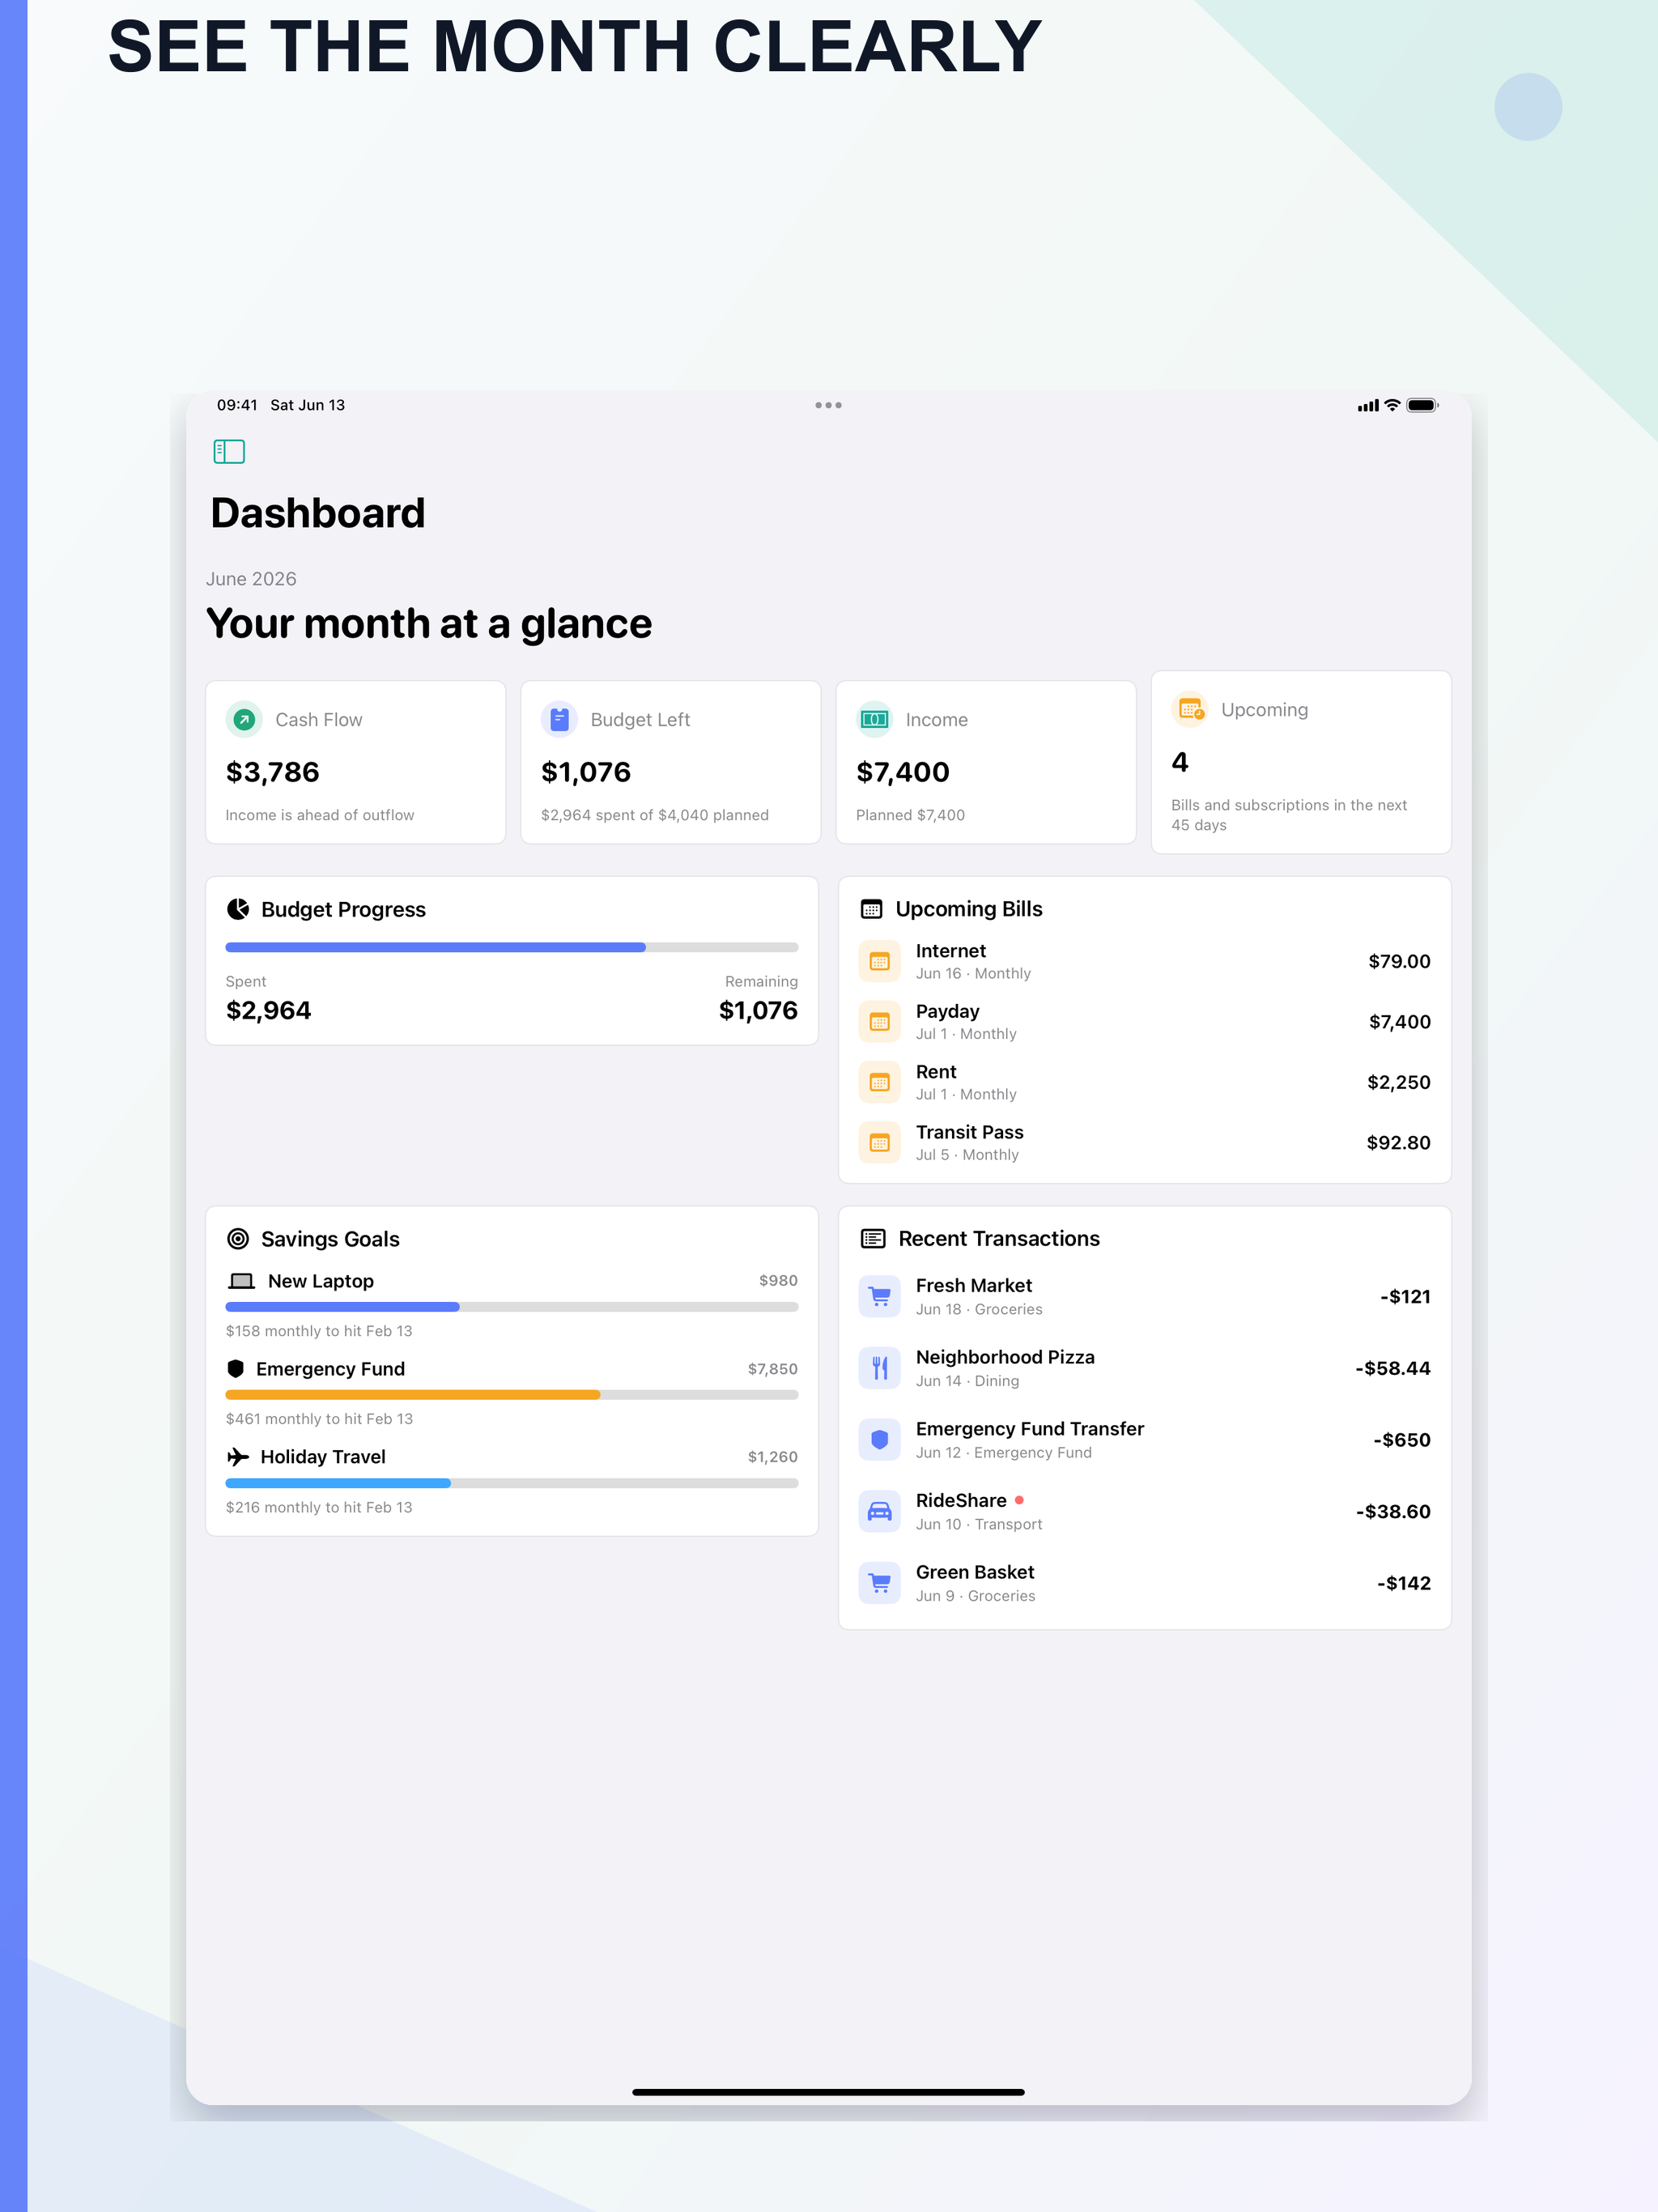Tap the Budget Left clipboard icon

(559, 719)
